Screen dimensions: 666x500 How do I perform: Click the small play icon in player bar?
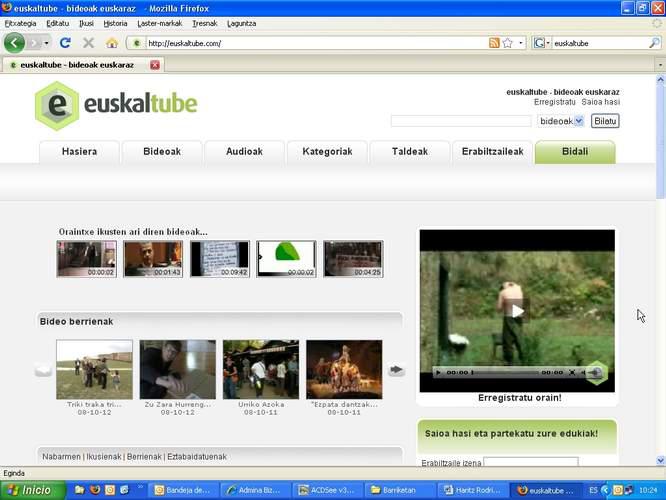pyautogui.click(x=438, y=373)
